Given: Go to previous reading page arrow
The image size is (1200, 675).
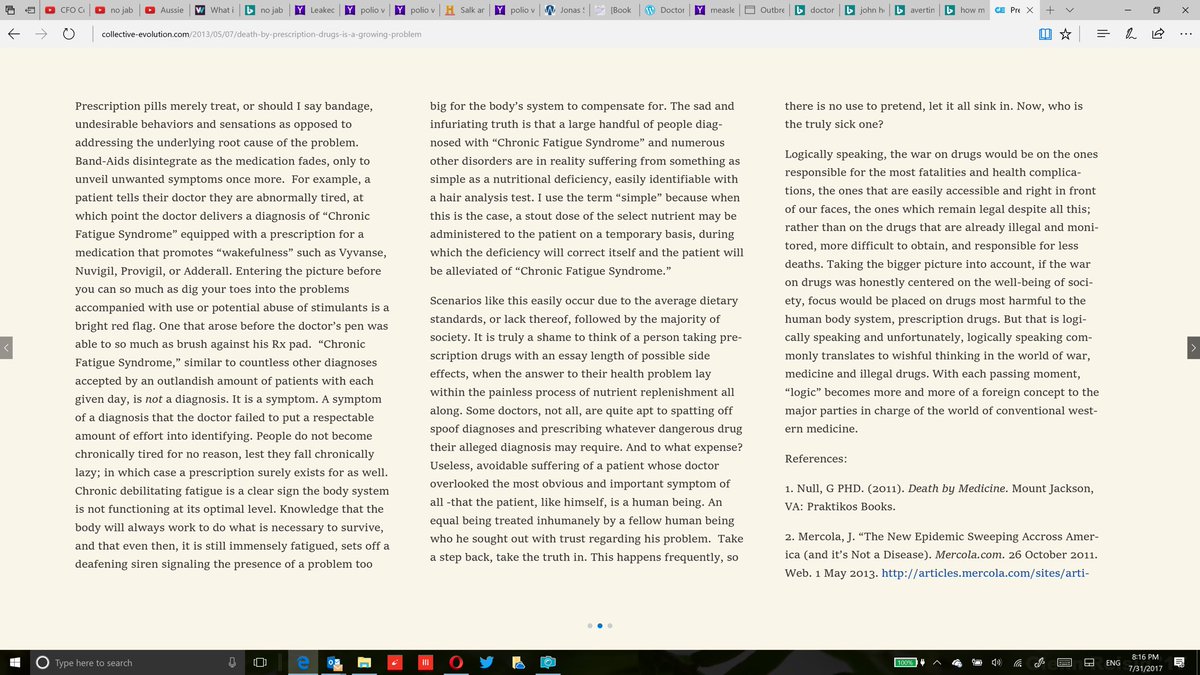Looking at the screenshot, I should click(x=7, y=347).
